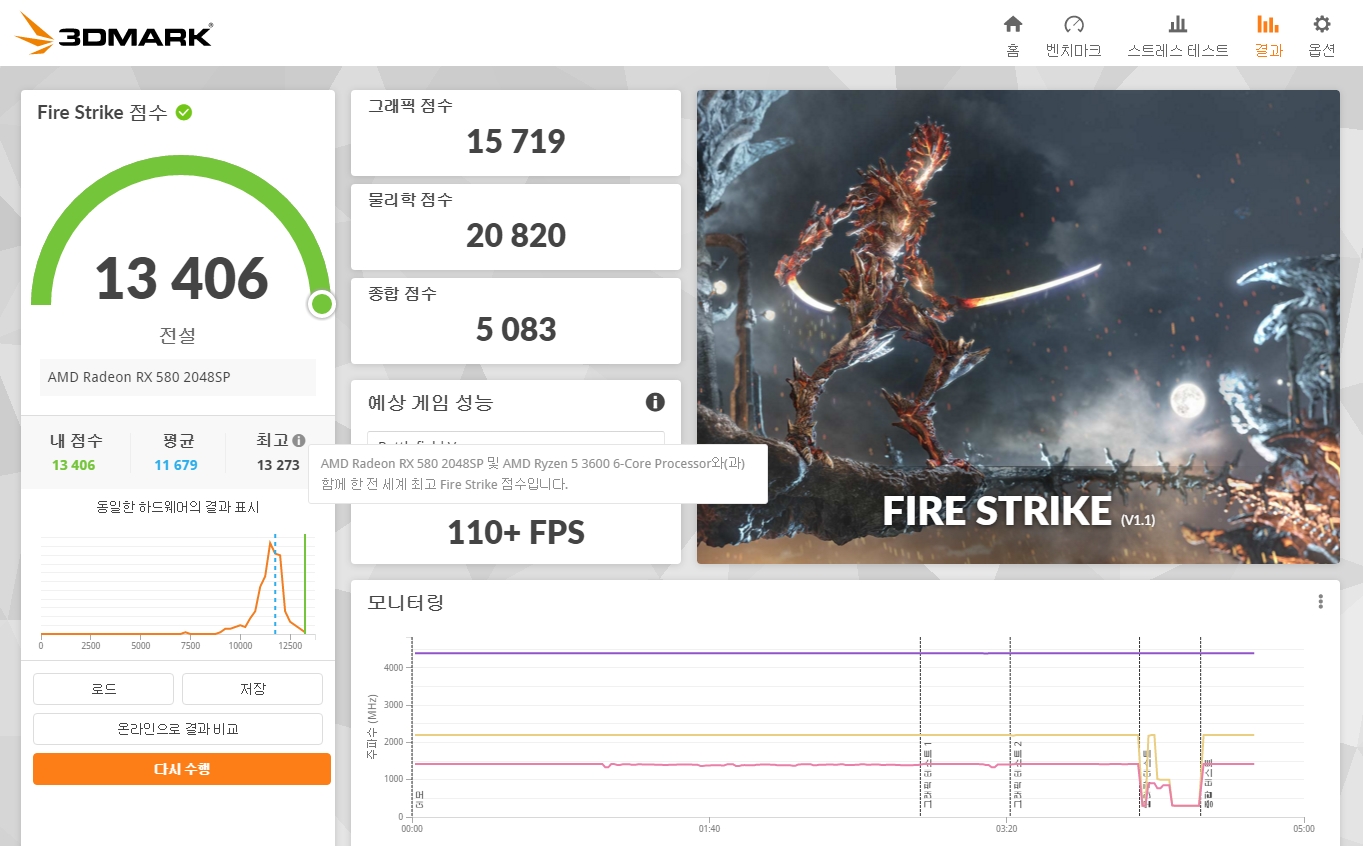1363x846 pixels.
Task: Click 온라인으로 결과 비교
Action: point(178,729)
